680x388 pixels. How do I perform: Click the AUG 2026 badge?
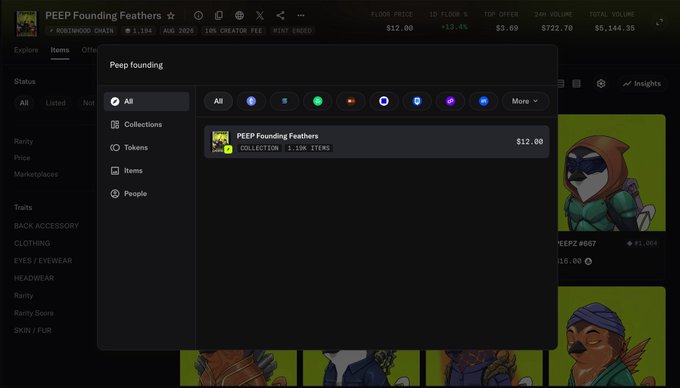coord(178,31)
